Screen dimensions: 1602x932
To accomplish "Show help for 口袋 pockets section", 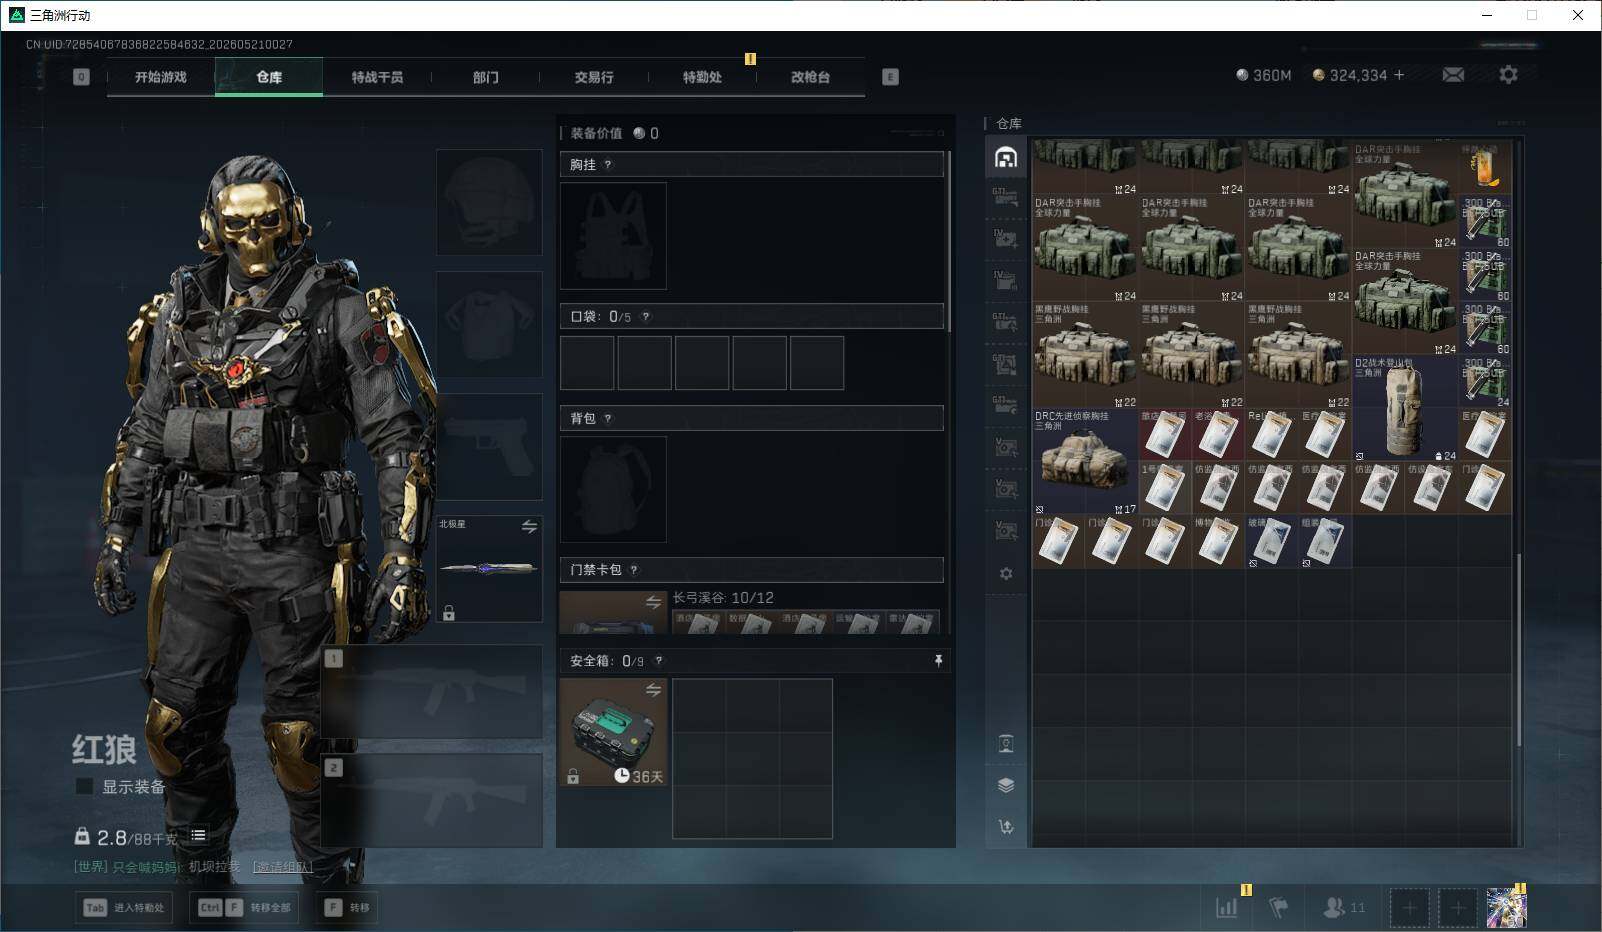I will pyautogui.click(x=646, y=317).
